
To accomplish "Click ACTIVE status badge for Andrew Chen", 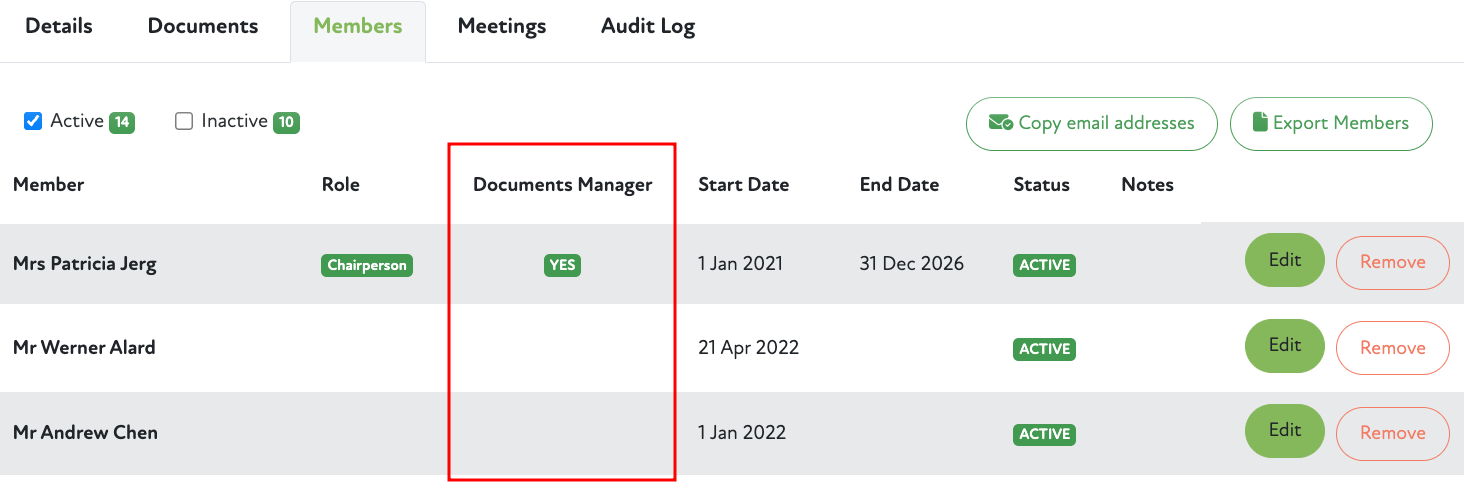I will pyautogui.click(x=1045, y=434).
